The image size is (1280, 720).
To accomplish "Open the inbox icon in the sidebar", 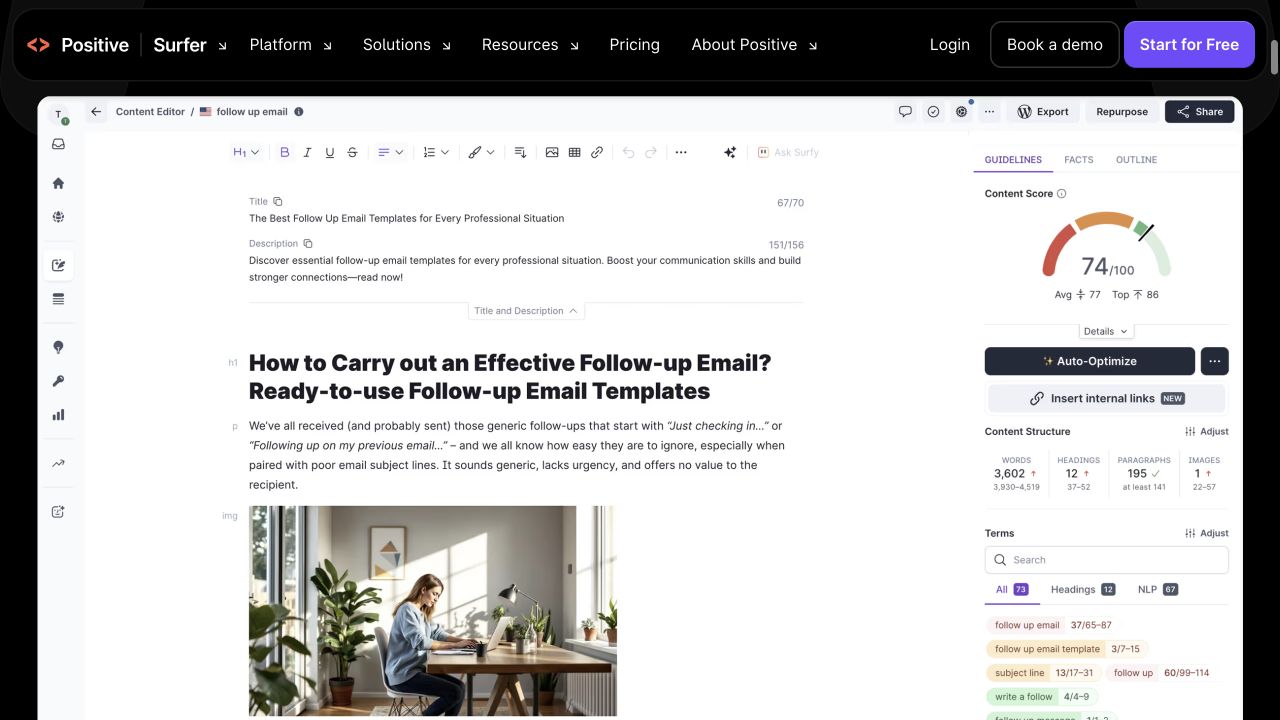I will 58,144.
